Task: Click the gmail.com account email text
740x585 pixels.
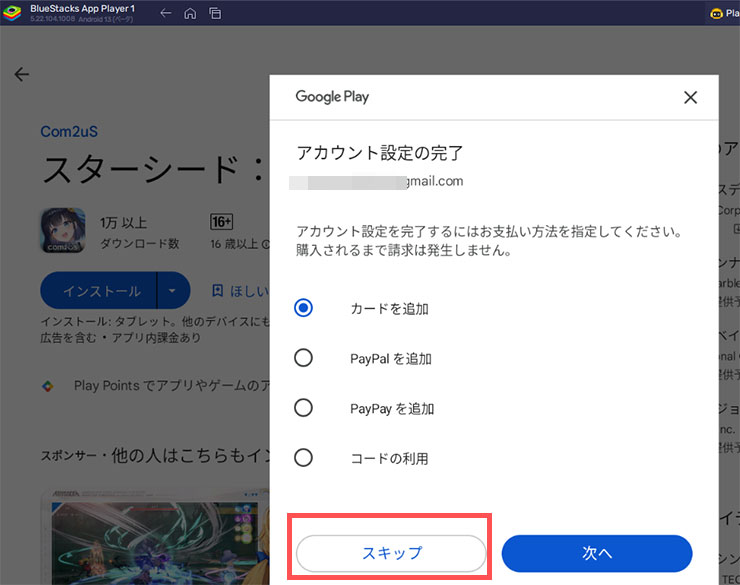Action: coord(376,182)
